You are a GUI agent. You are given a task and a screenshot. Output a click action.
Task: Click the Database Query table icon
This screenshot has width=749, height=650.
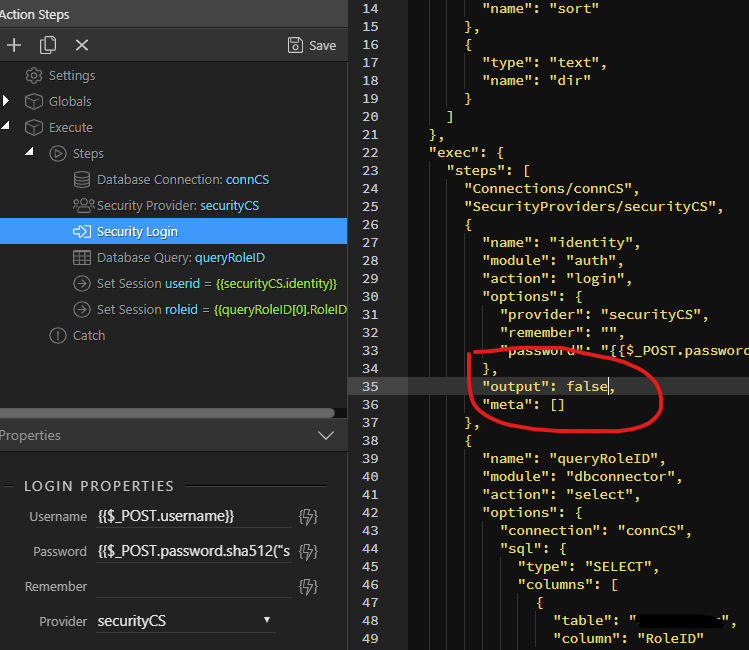coord(82,257)
